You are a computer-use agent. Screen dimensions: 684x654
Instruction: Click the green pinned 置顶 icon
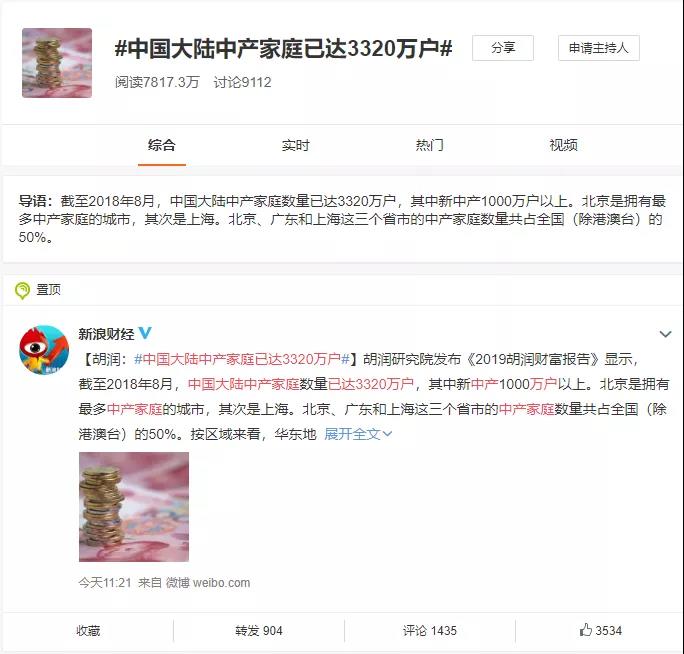point(22,290)
